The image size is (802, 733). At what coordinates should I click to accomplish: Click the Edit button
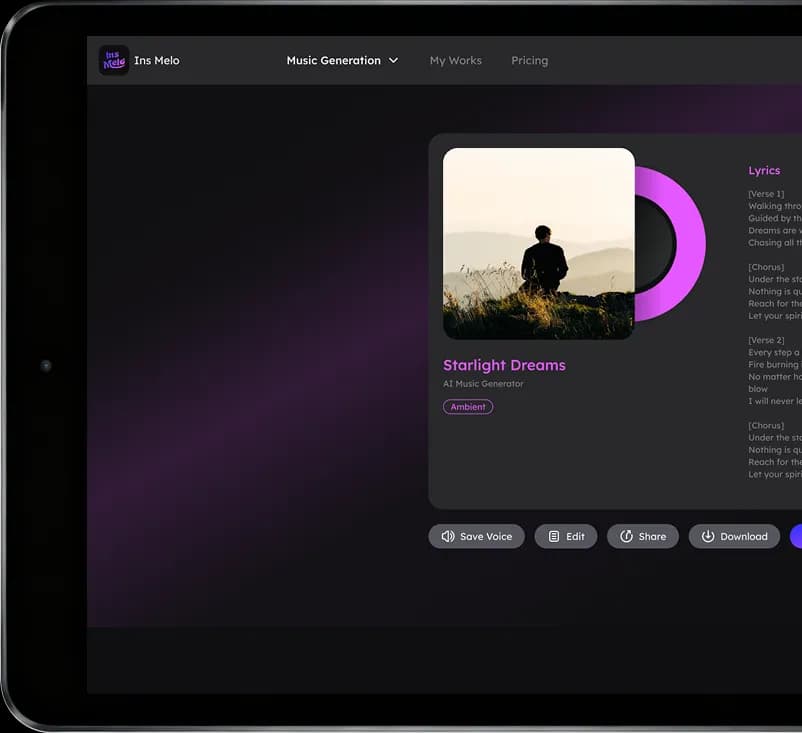click(566, 536)
